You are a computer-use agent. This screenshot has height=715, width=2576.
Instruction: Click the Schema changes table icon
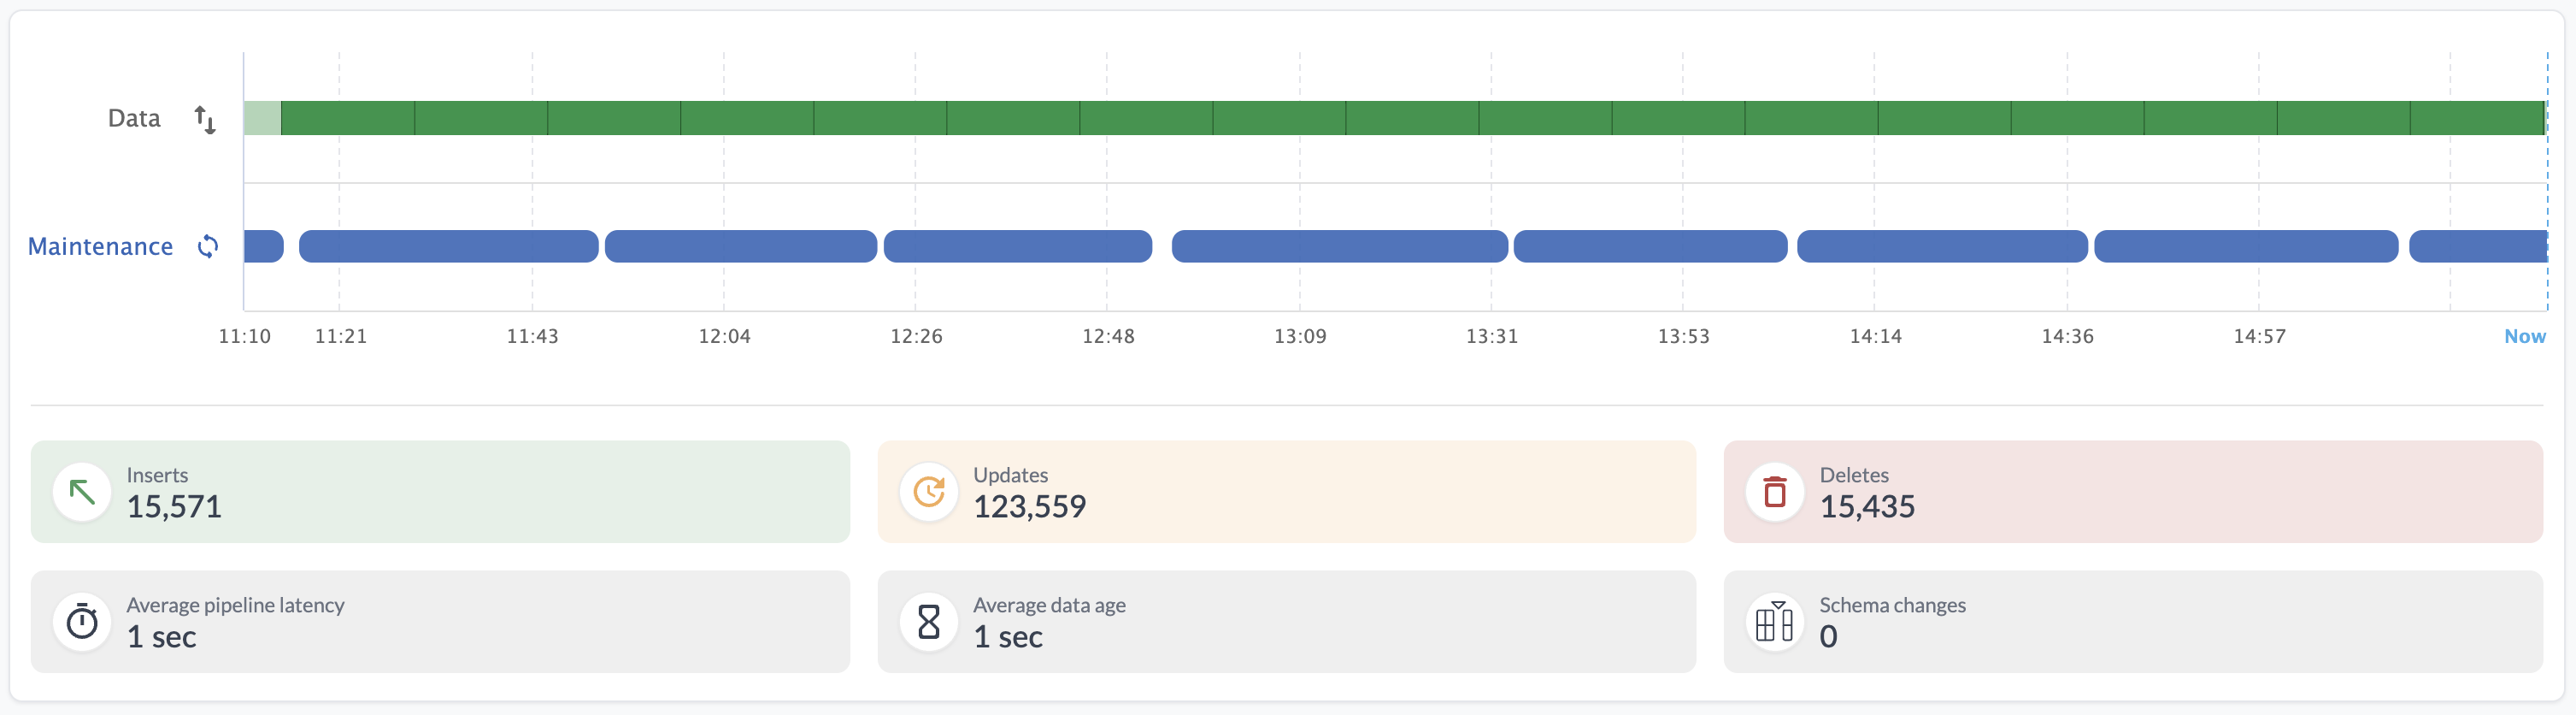[x=1774, y=622]
